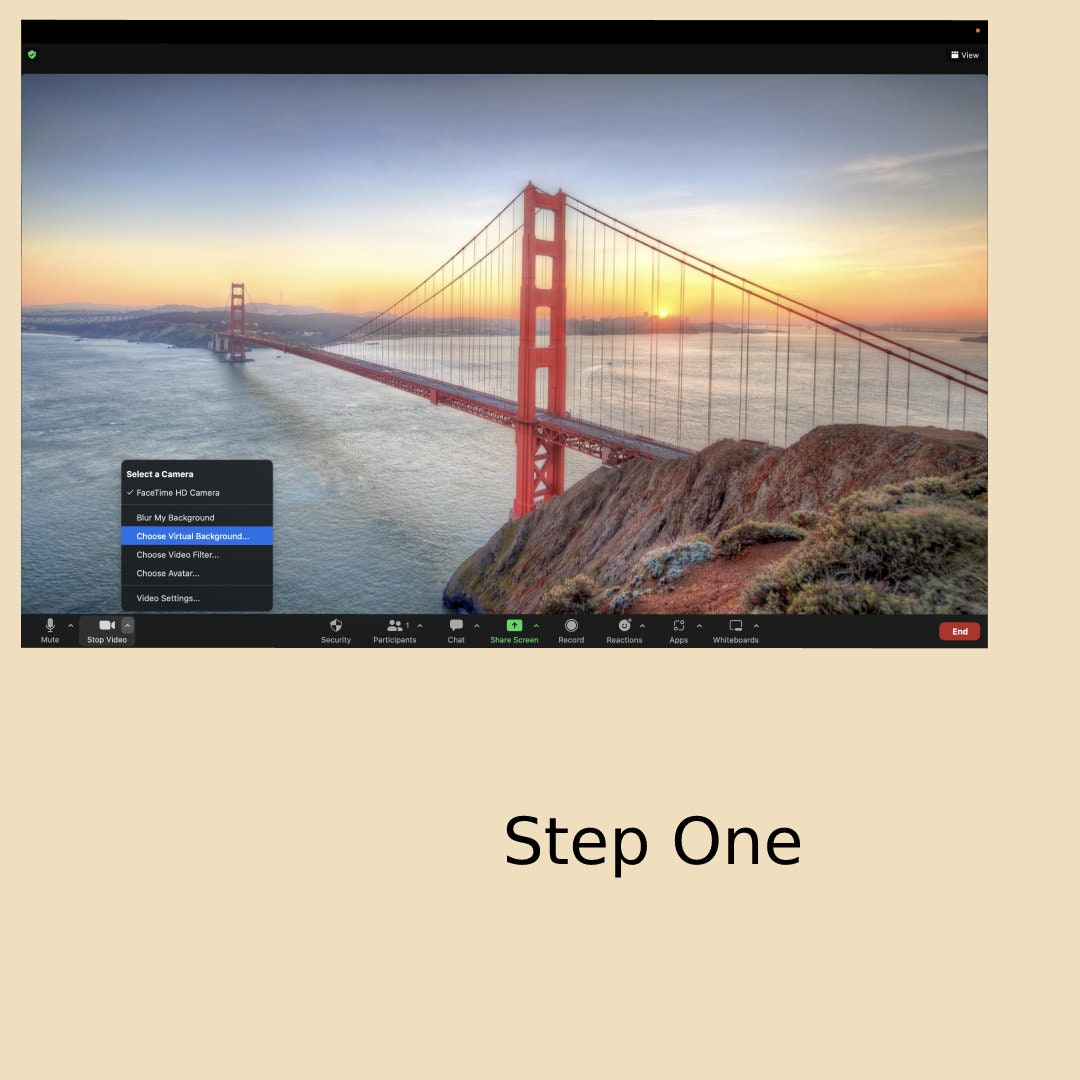Image resolution: width=1080 pixels, height=1080 pixels.
Task: Start recording the meeting
Action: 570,631
